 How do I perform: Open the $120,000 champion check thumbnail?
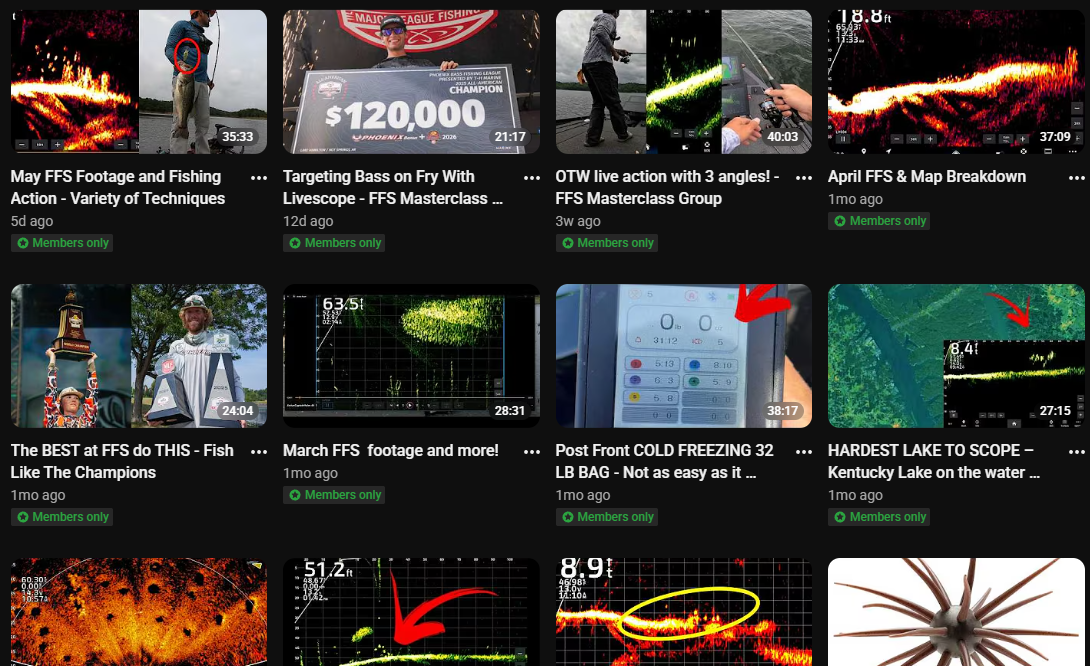[412, 81]
